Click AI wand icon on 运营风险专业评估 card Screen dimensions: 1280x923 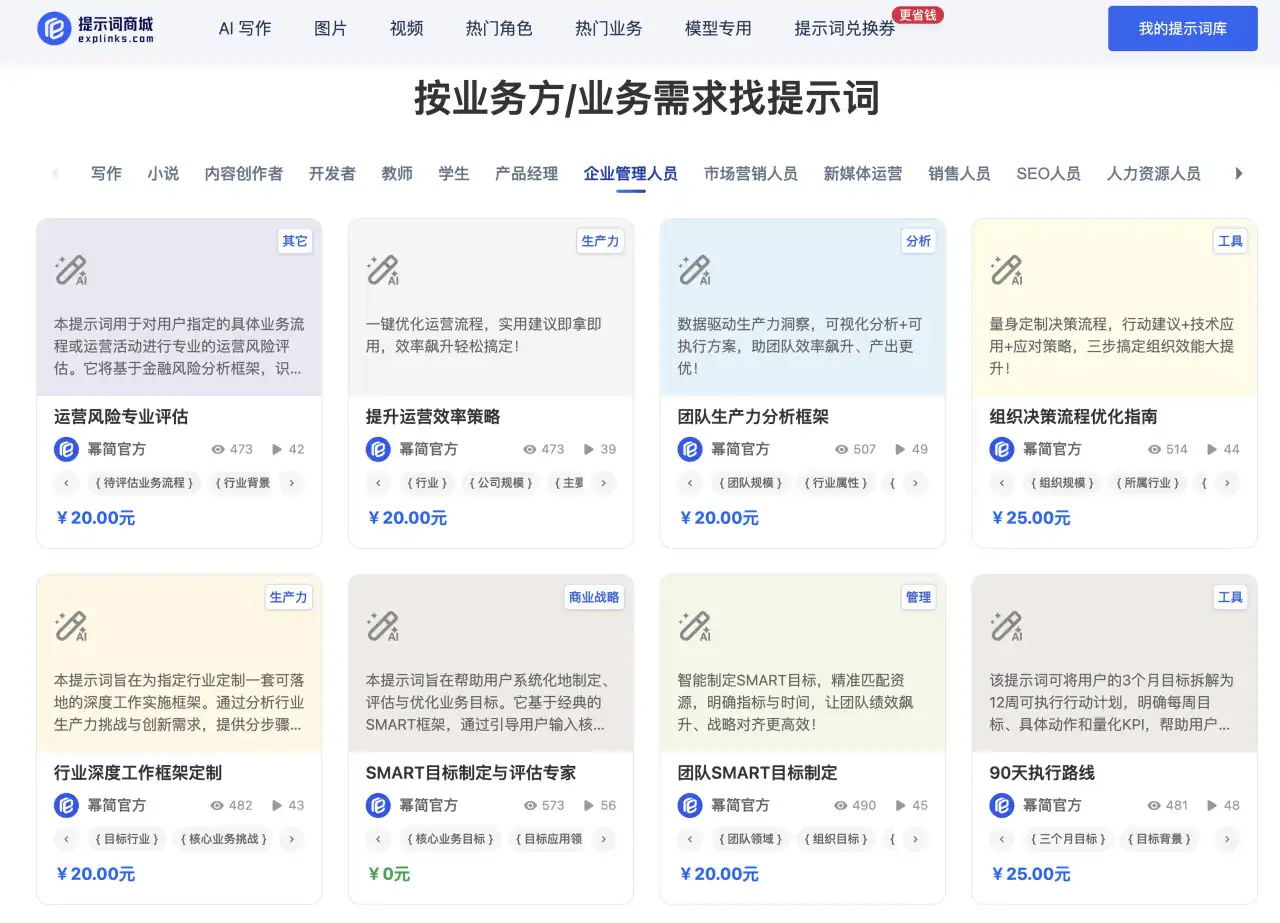click(x=71, y=270)
